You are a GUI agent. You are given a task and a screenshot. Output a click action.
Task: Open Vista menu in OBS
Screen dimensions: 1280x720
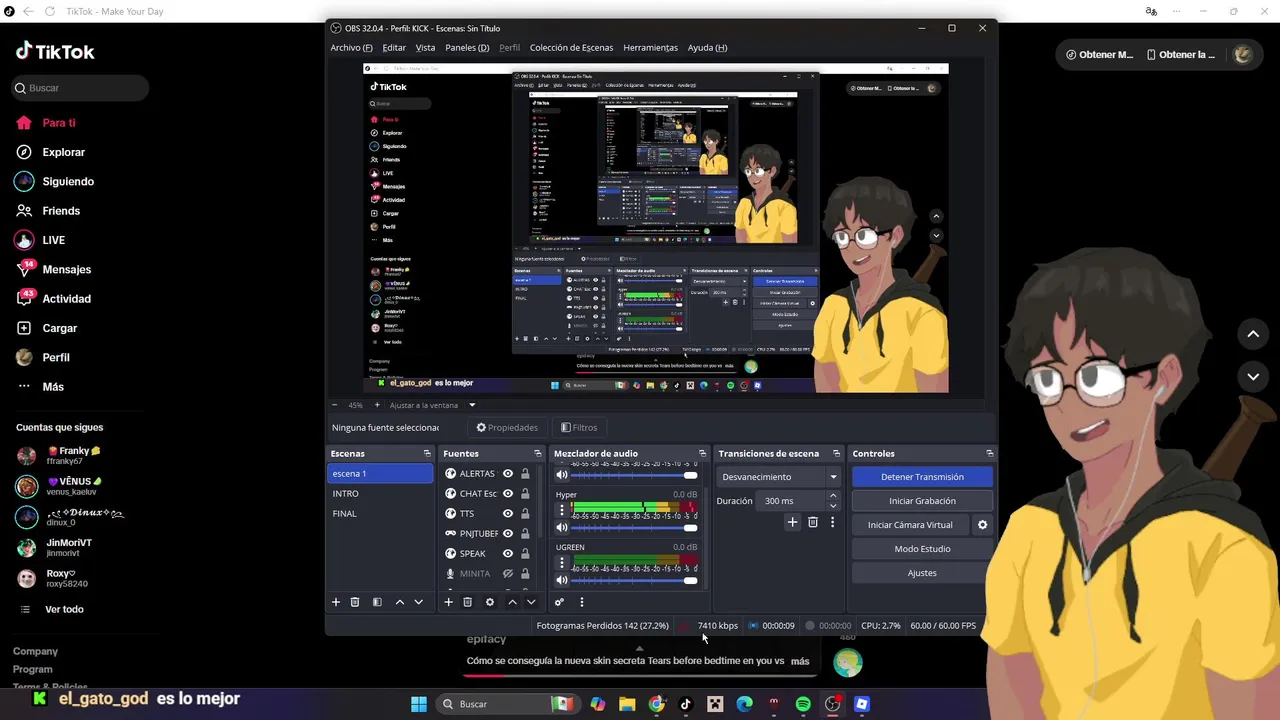point(425,47)
